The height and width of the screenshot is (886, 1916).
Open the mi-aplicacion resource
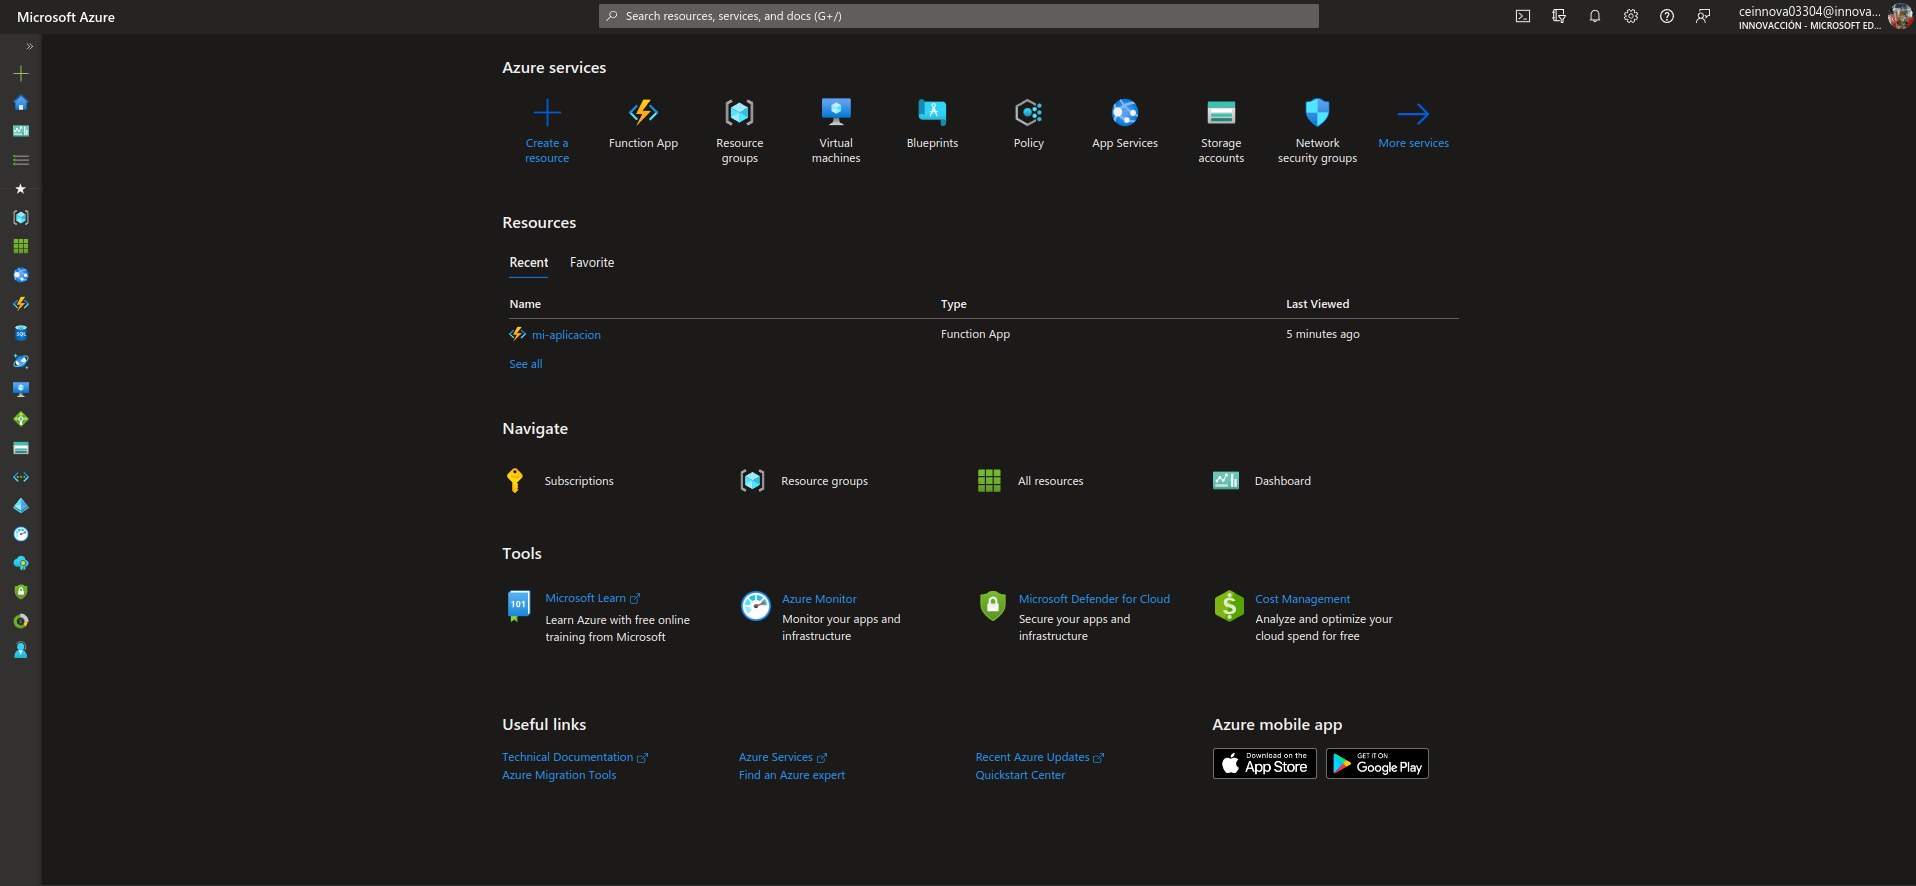point(566,335)
